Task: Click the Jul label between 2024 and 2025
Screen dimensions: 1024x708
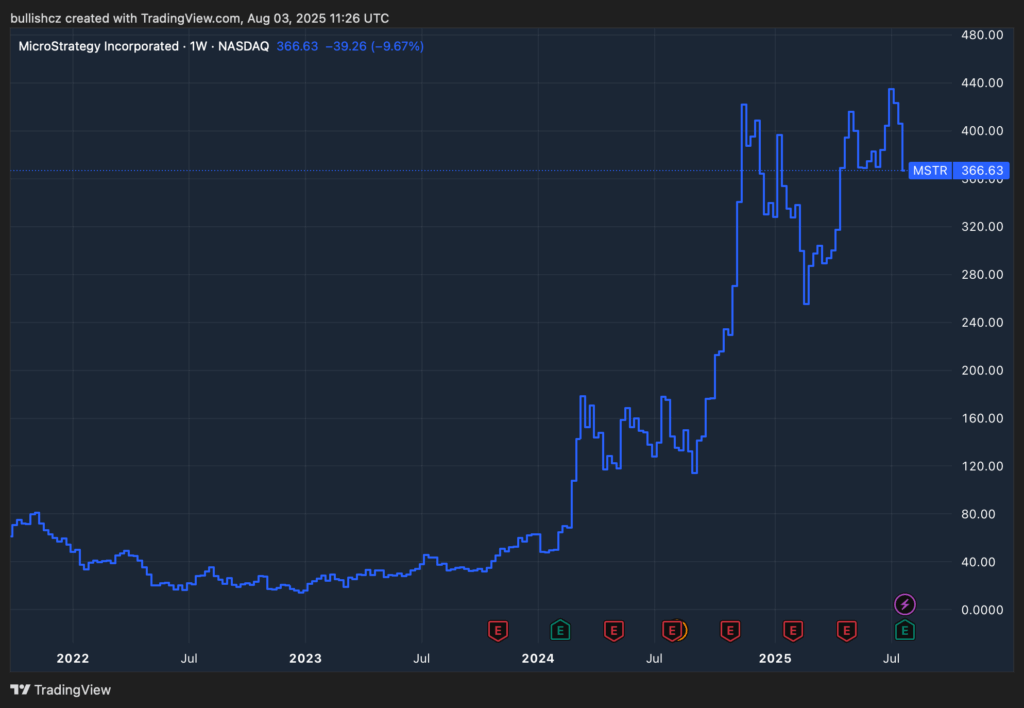Action: (654, 658)
